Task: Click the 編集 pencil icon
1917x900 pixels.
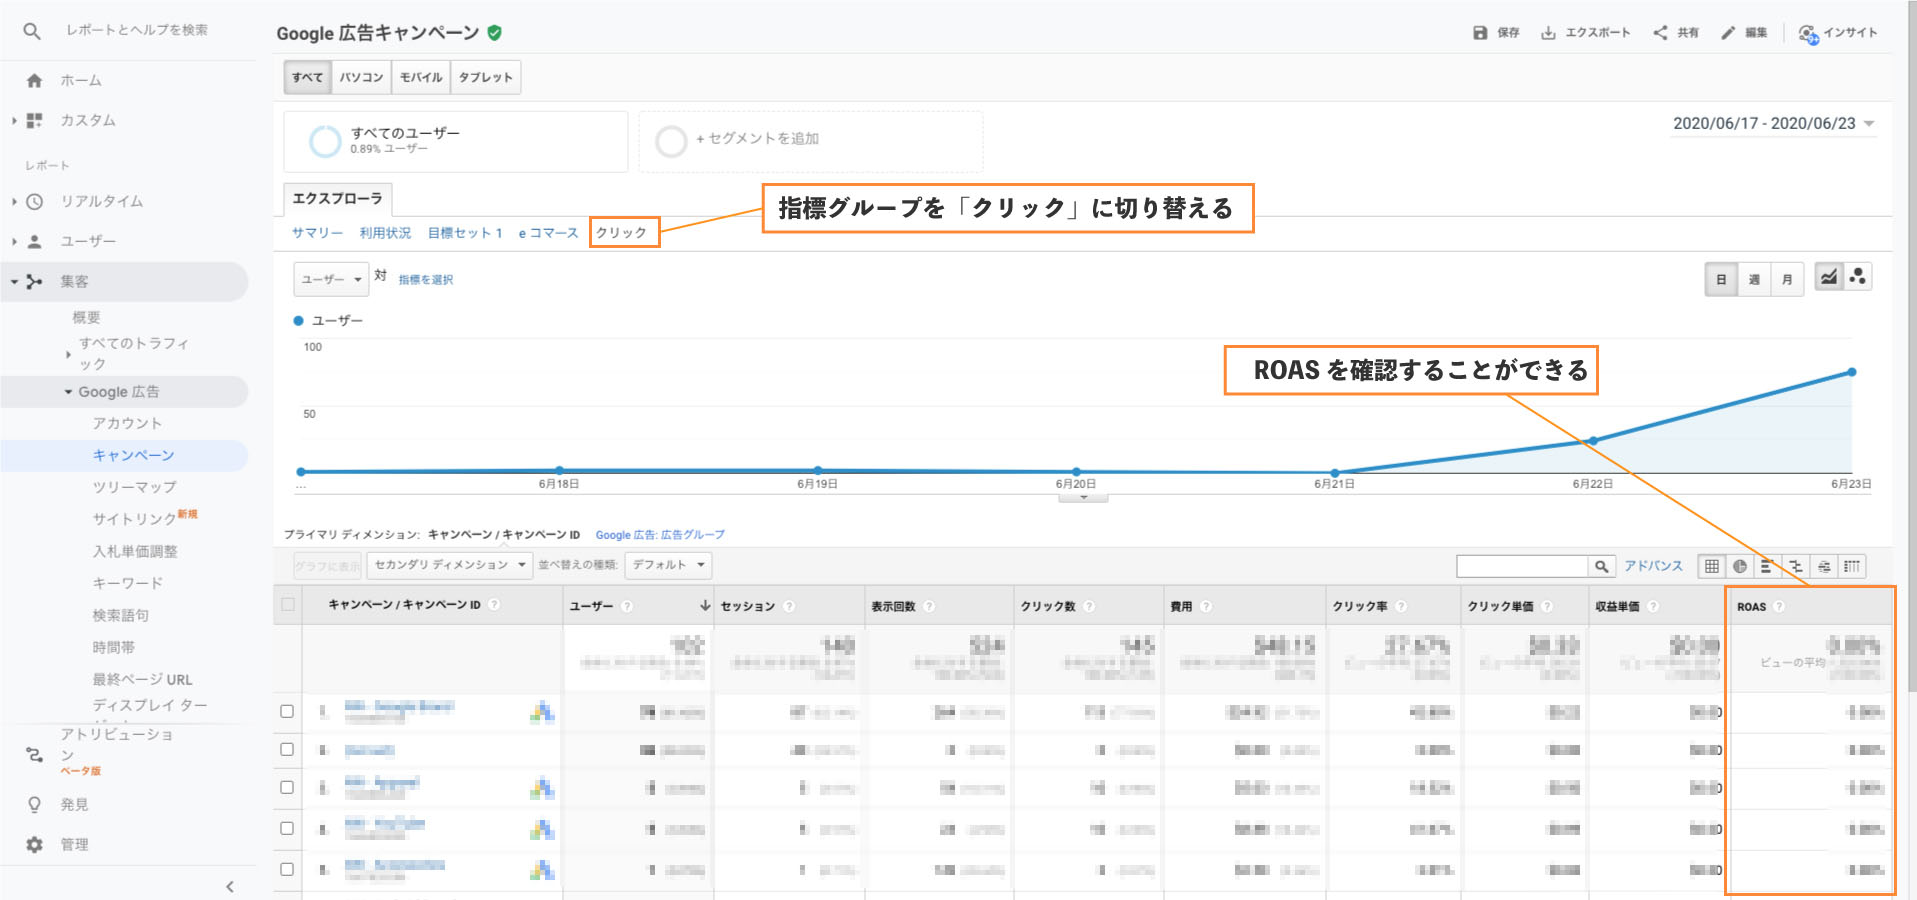Action: (x=1728, y=33)
